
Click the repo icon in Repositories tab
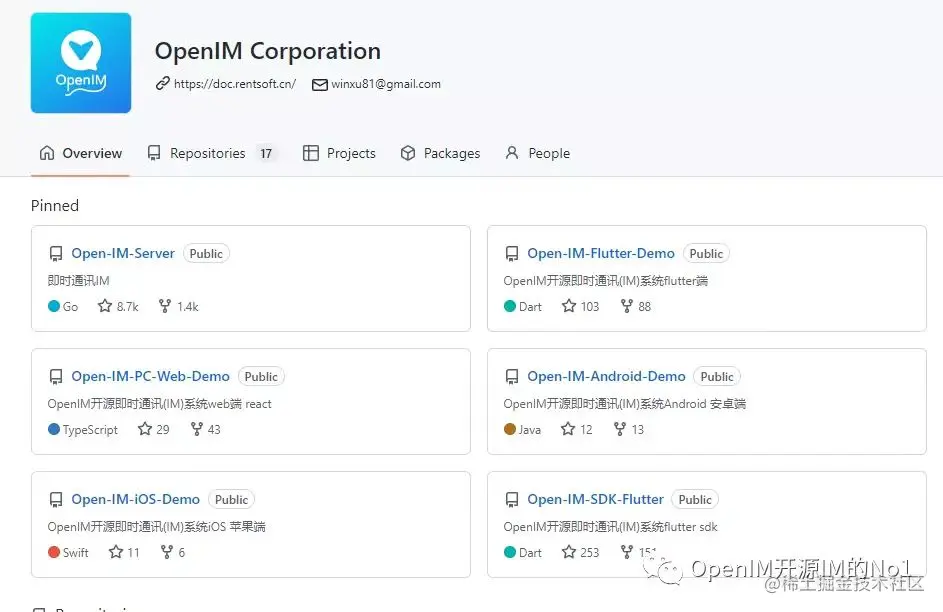click(154, 153)
